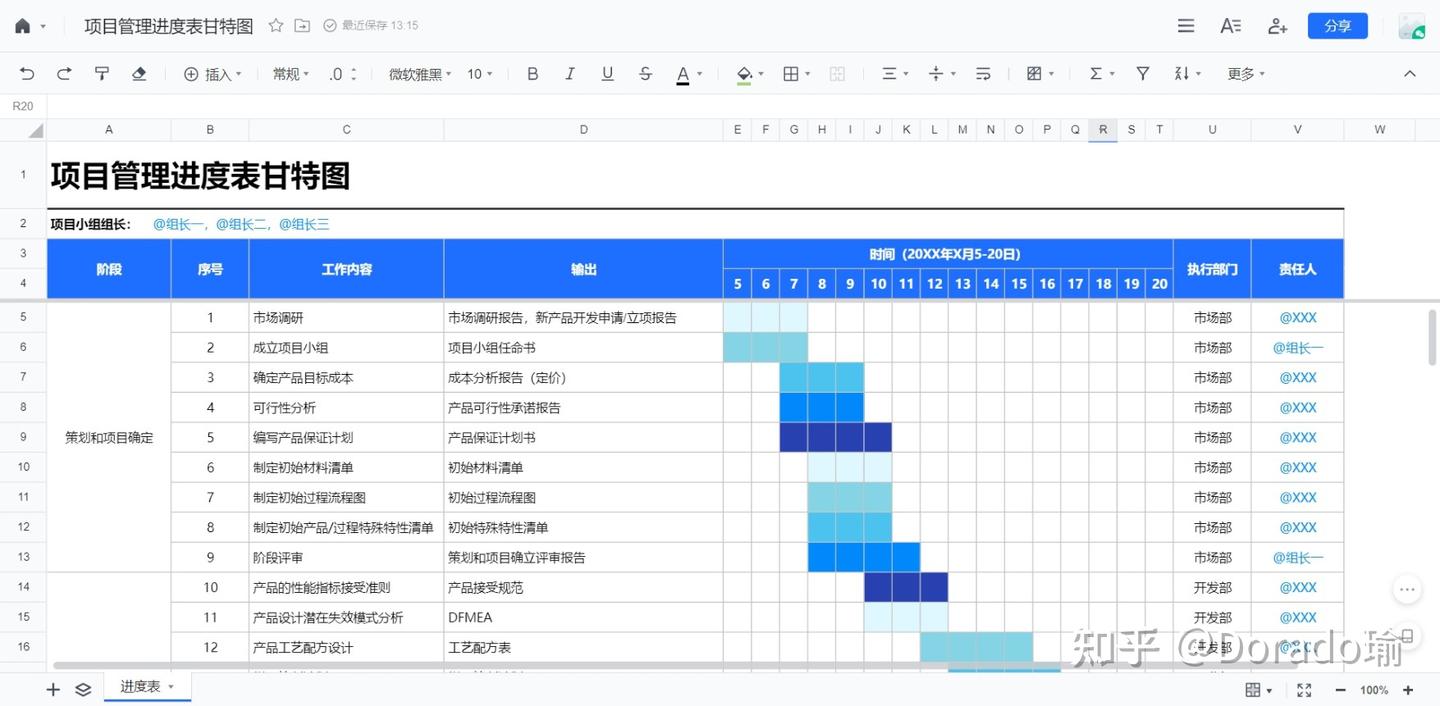Apply the fill color bucket

744,74
